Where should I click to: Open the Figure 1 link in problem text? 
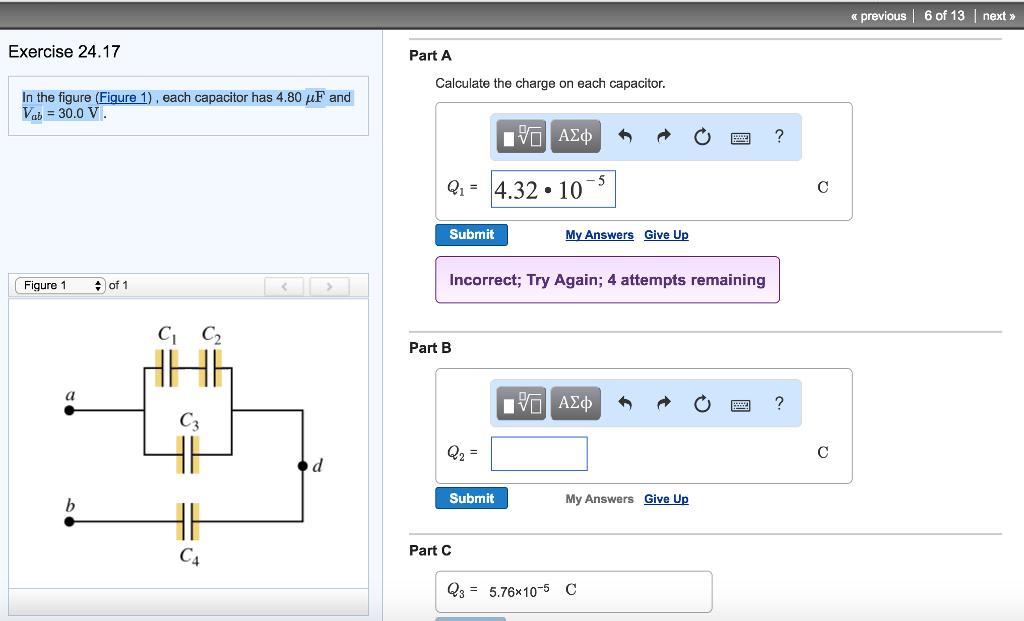pos(123,97)
